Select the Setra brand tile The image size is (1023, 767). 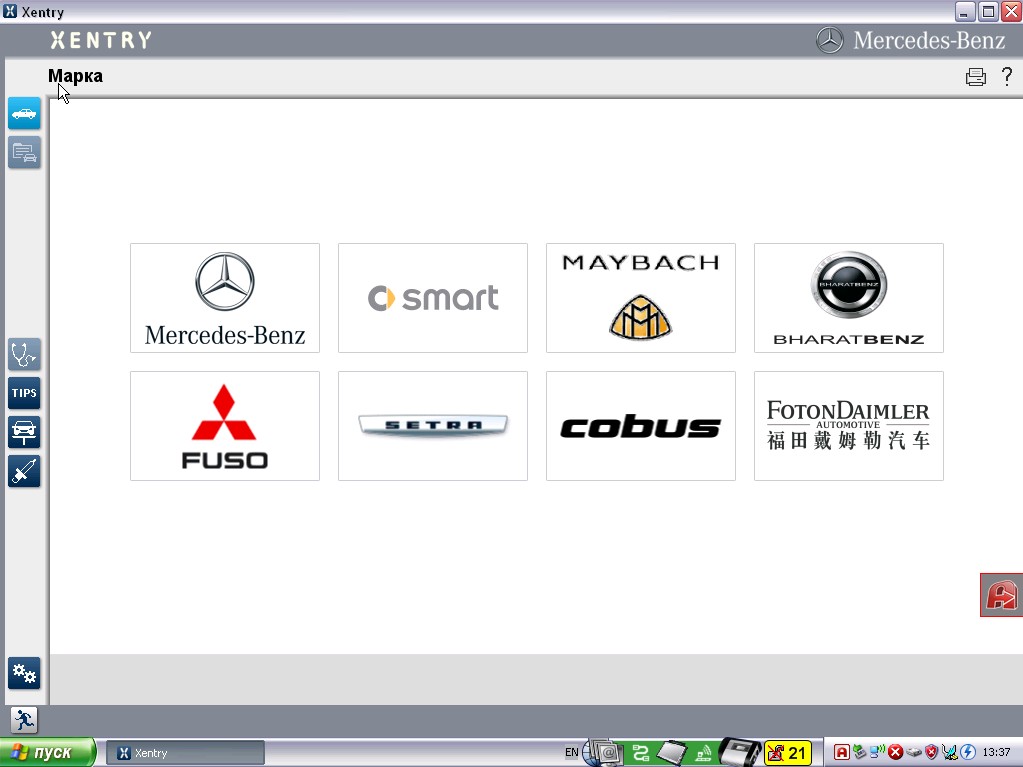tap(433, 426)
